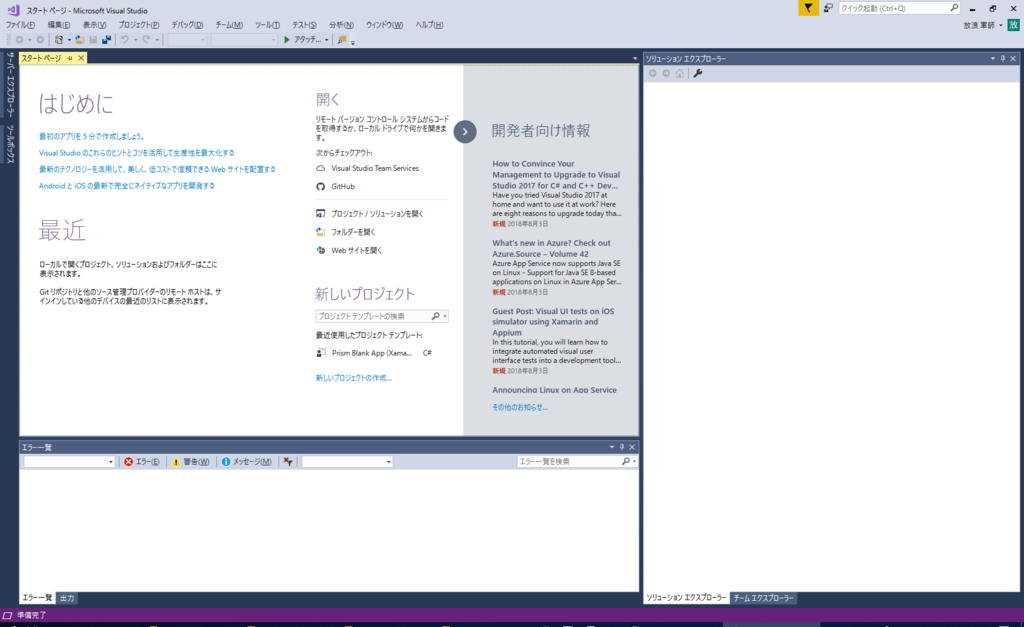Open the toolbar options overflow arrow
This screenshot has height=627, width=1024.
353,42
